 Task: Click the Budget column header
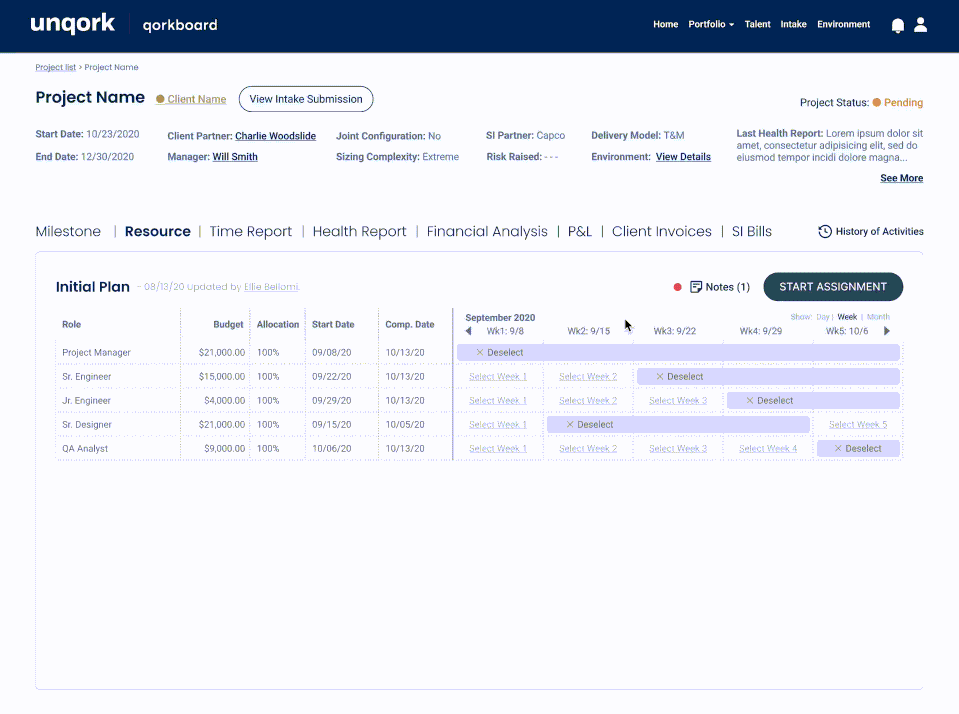coord(228,324)
